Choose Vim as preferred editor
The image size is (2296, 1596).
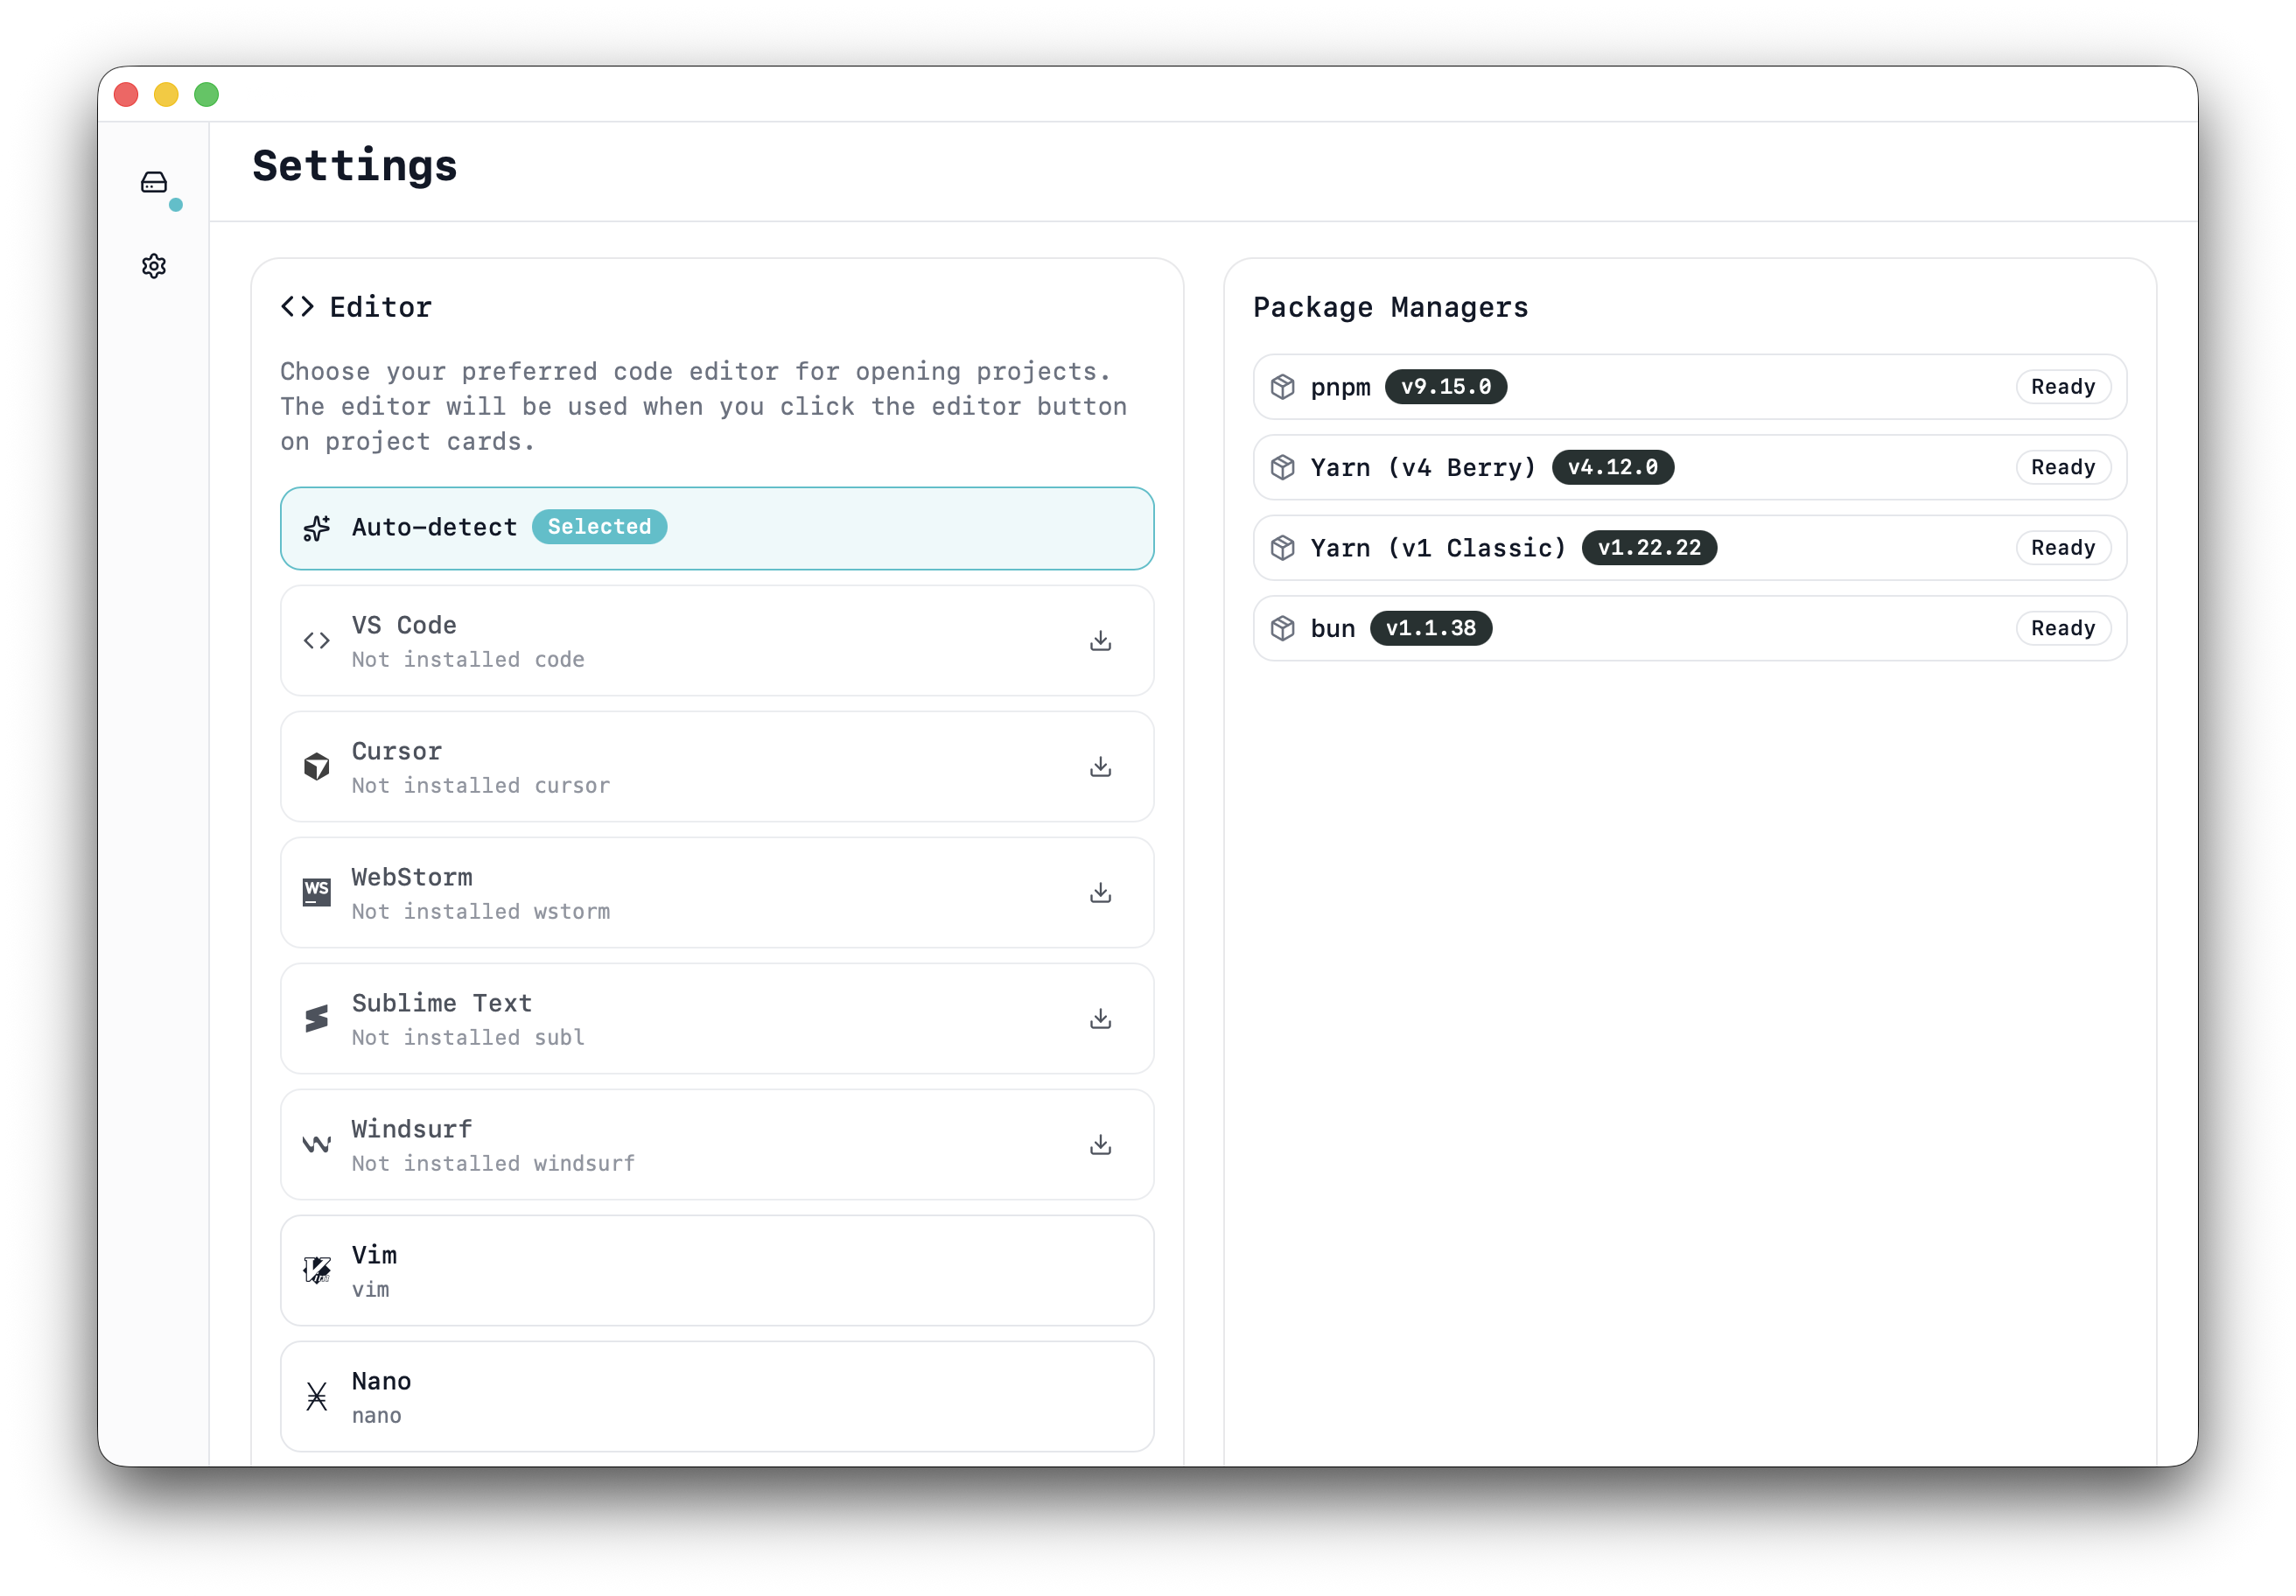tap(716, 1270)
